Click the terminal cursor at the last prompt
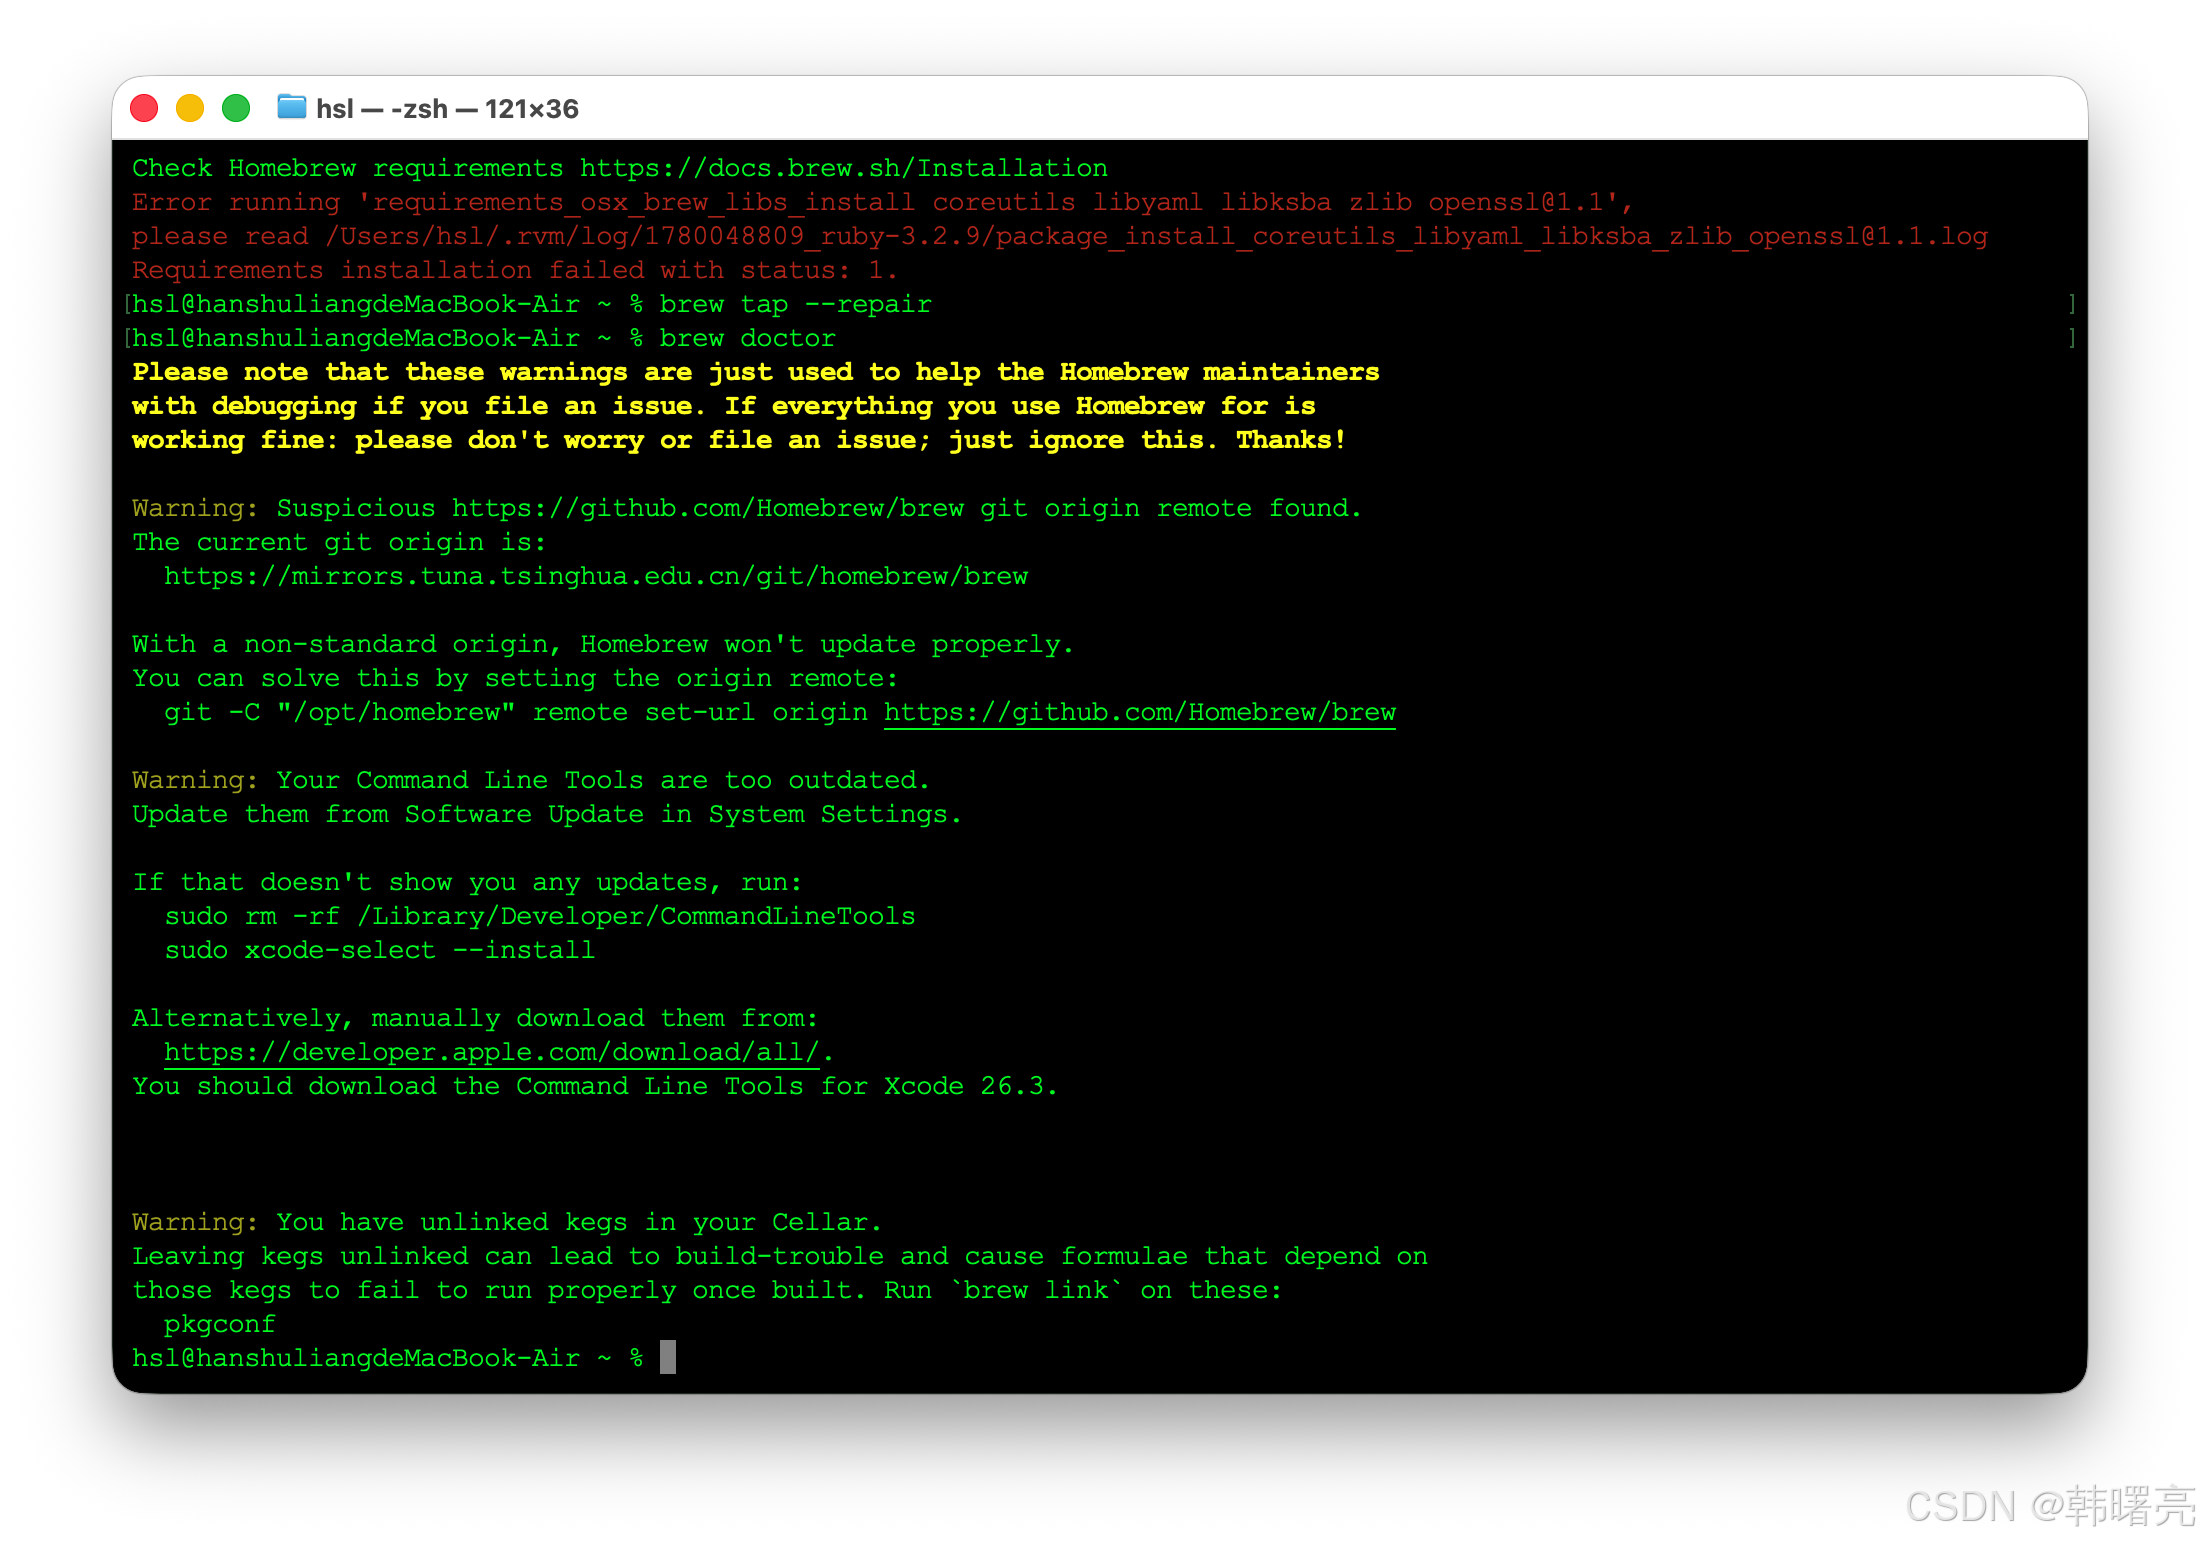The height and width of the screenshot is (1542, 2200). point(668,1358)
